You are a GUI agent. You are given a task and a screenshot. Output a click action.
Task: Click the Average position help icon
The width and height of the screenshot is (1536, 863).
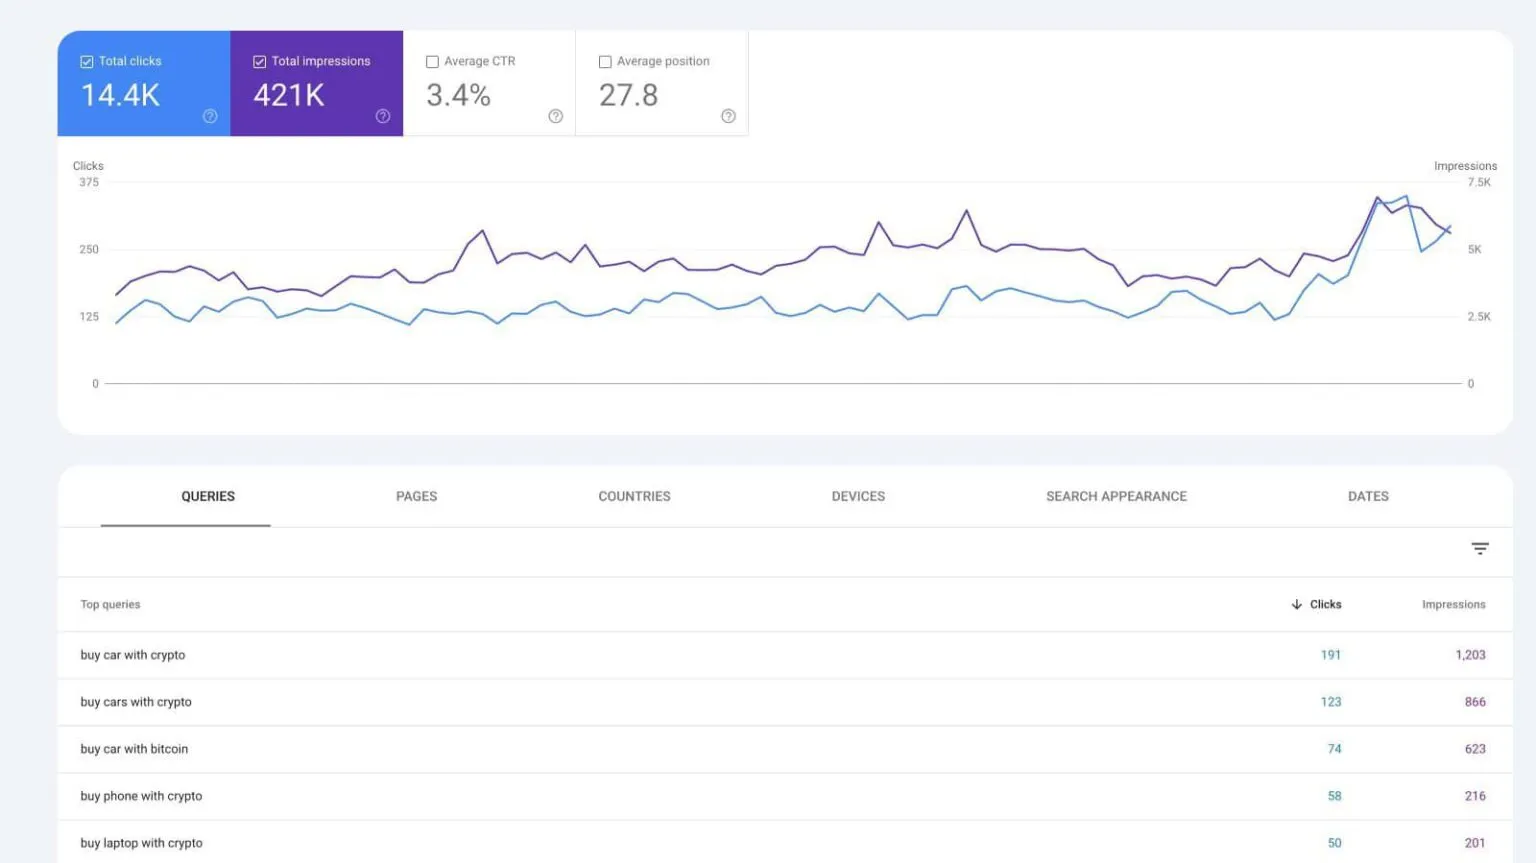[x=728, y=116]
